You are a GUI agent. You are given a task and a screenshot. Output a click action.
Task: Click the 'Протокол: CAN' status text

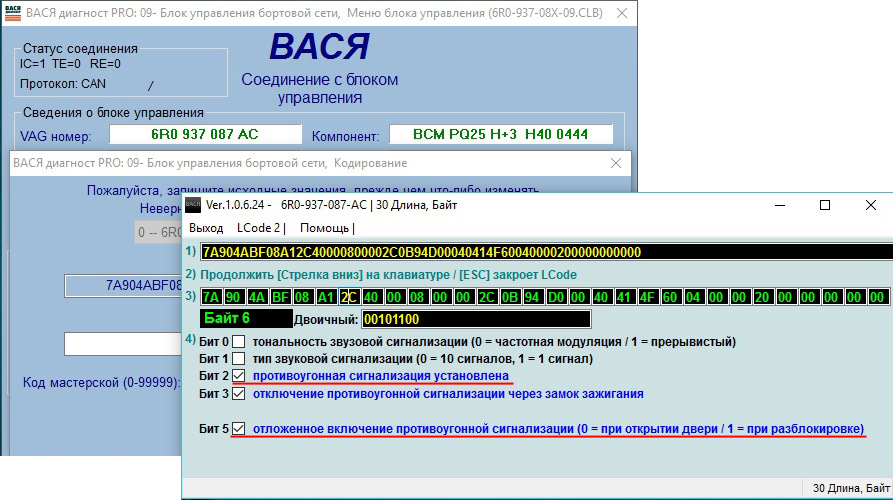click(x=63, y=84)
